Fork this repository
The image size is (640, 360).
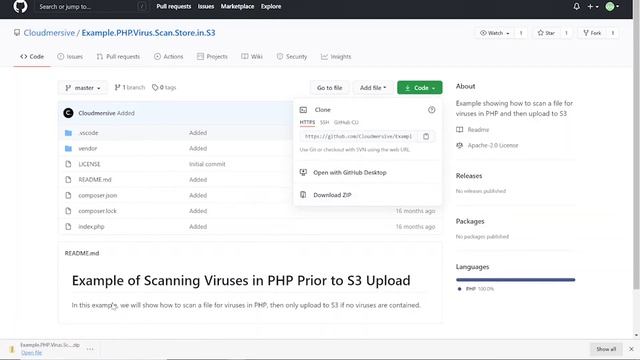coord(592,33)
